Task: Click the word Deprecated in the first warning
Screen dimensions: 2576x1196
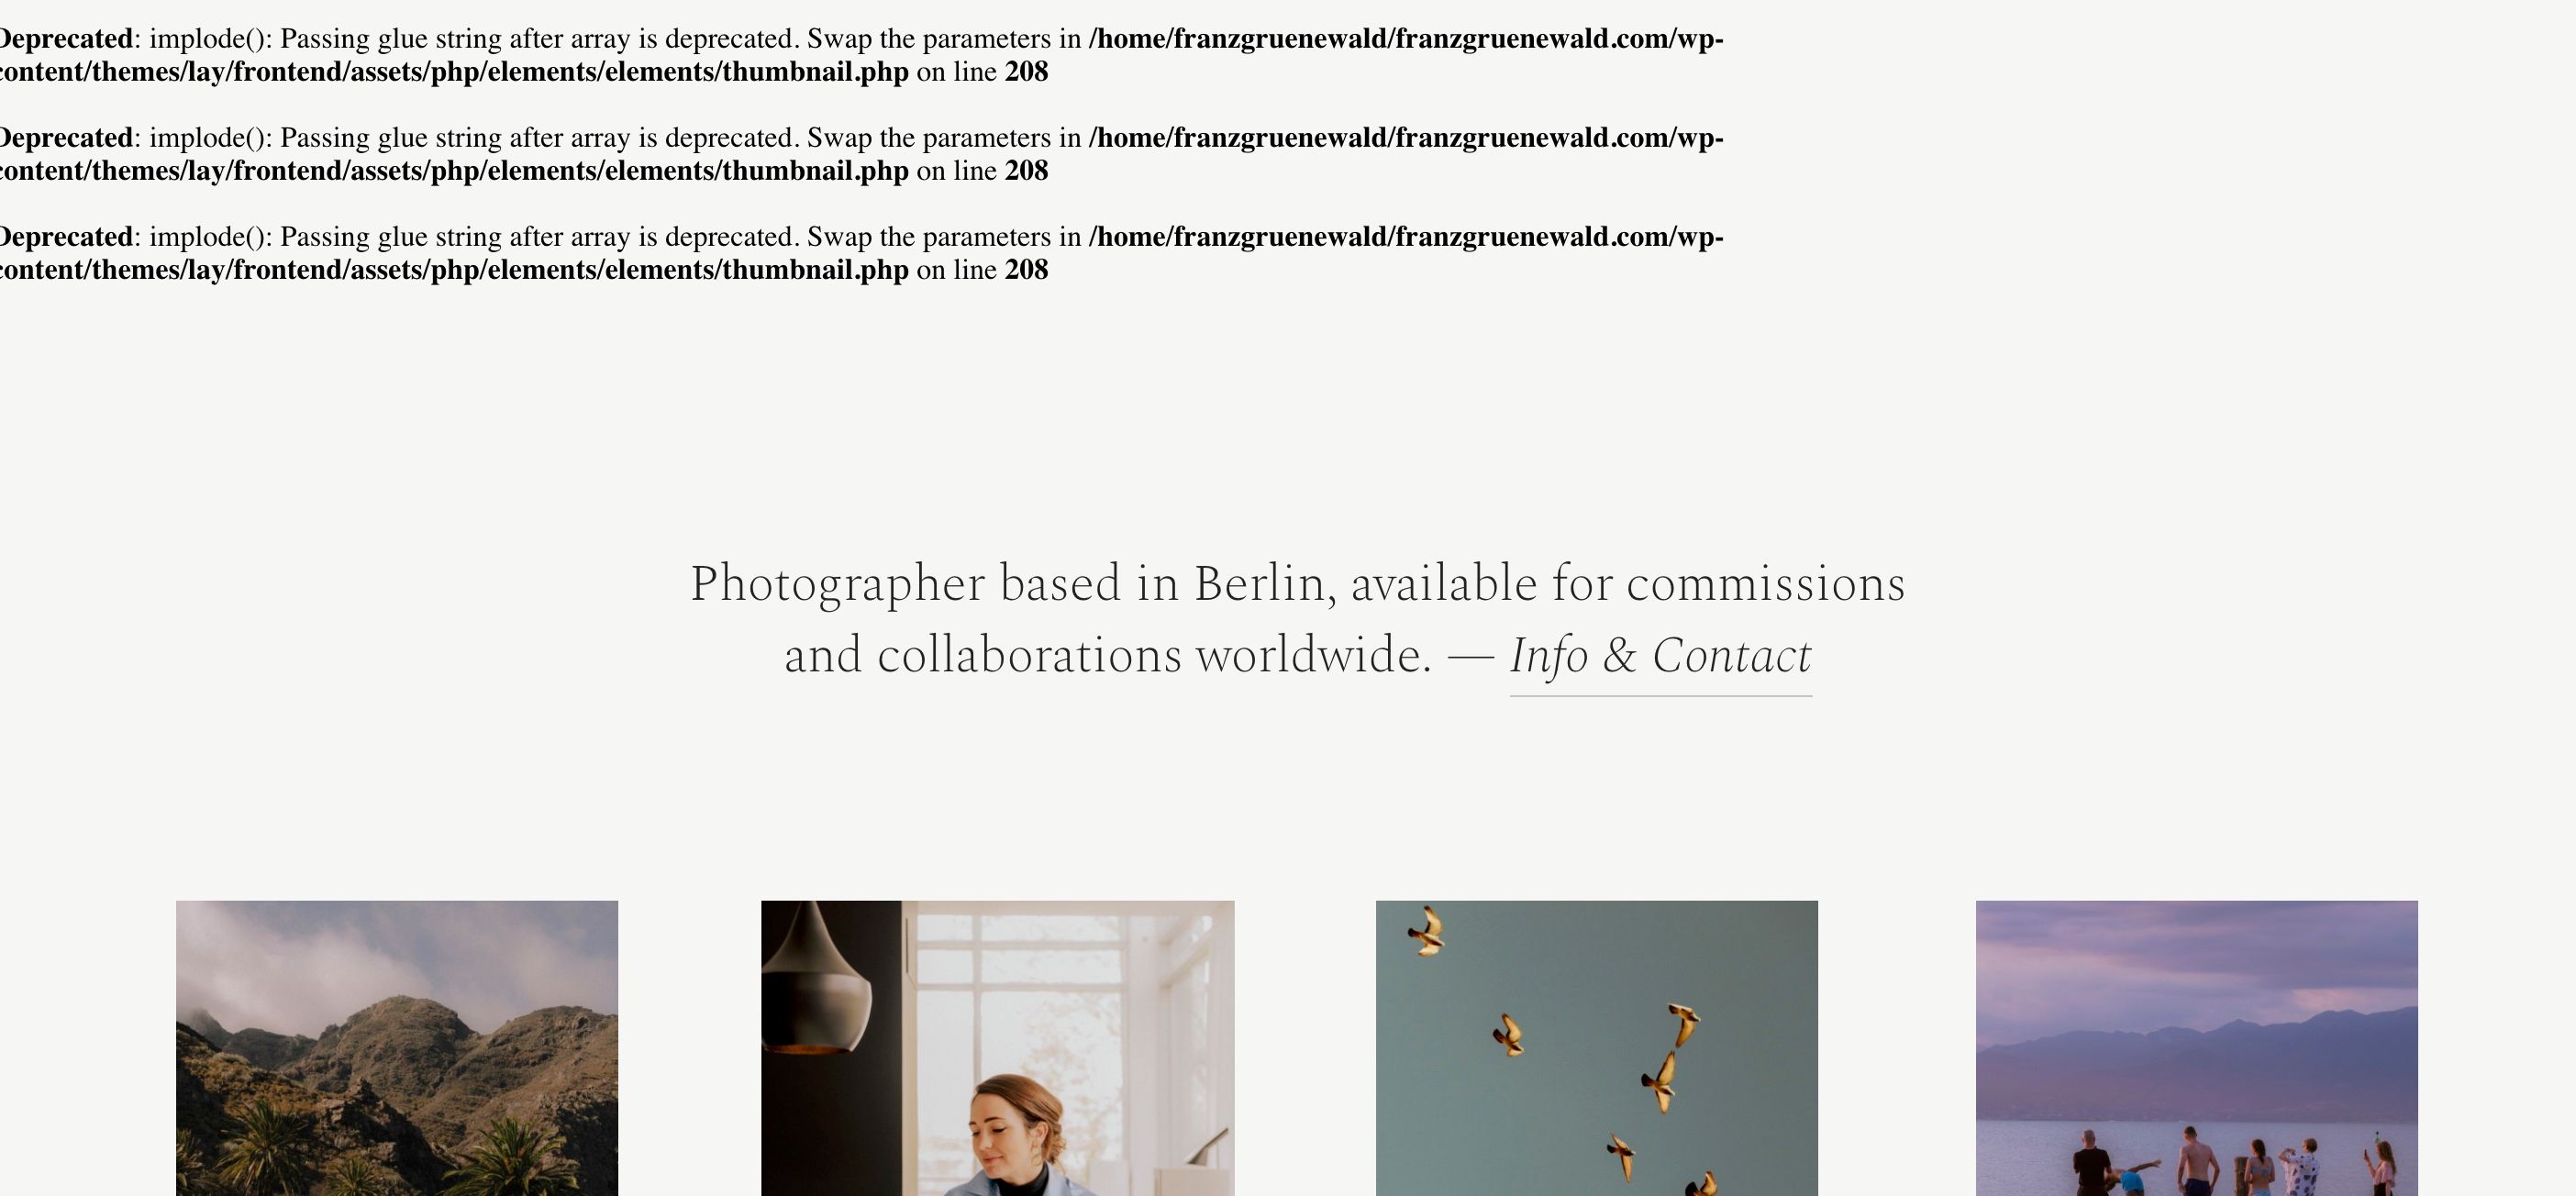Action: (x=65, y=39)
